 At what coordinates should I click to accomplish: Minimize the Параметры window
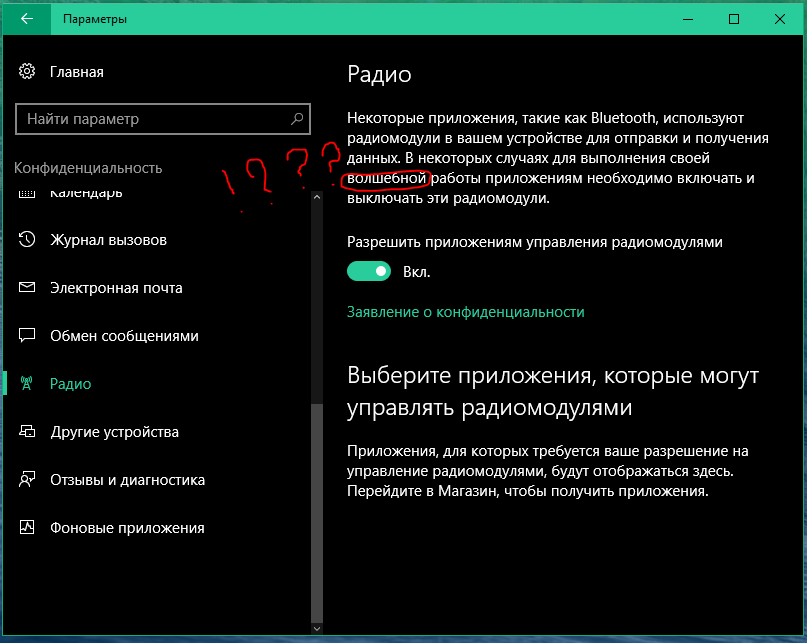point(688,19)
